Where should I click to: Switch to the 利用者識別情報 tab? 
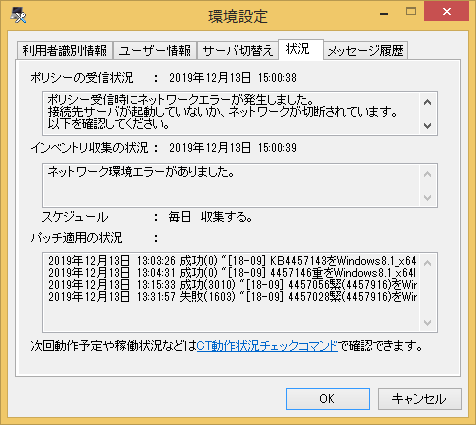tap(65, 51)
